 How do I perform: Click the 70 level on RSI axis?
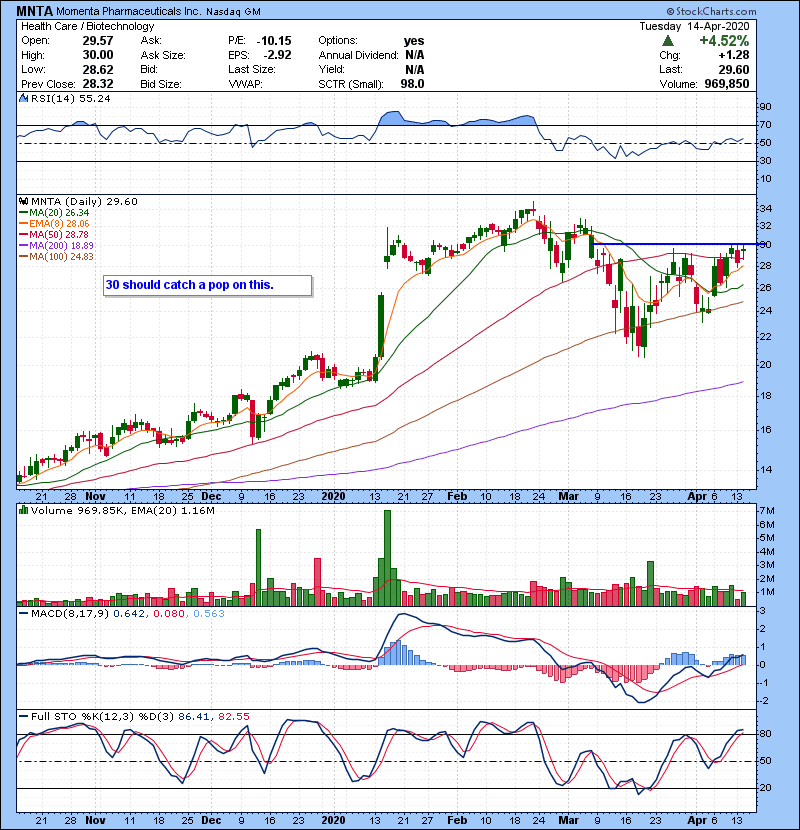pos(766,125)
